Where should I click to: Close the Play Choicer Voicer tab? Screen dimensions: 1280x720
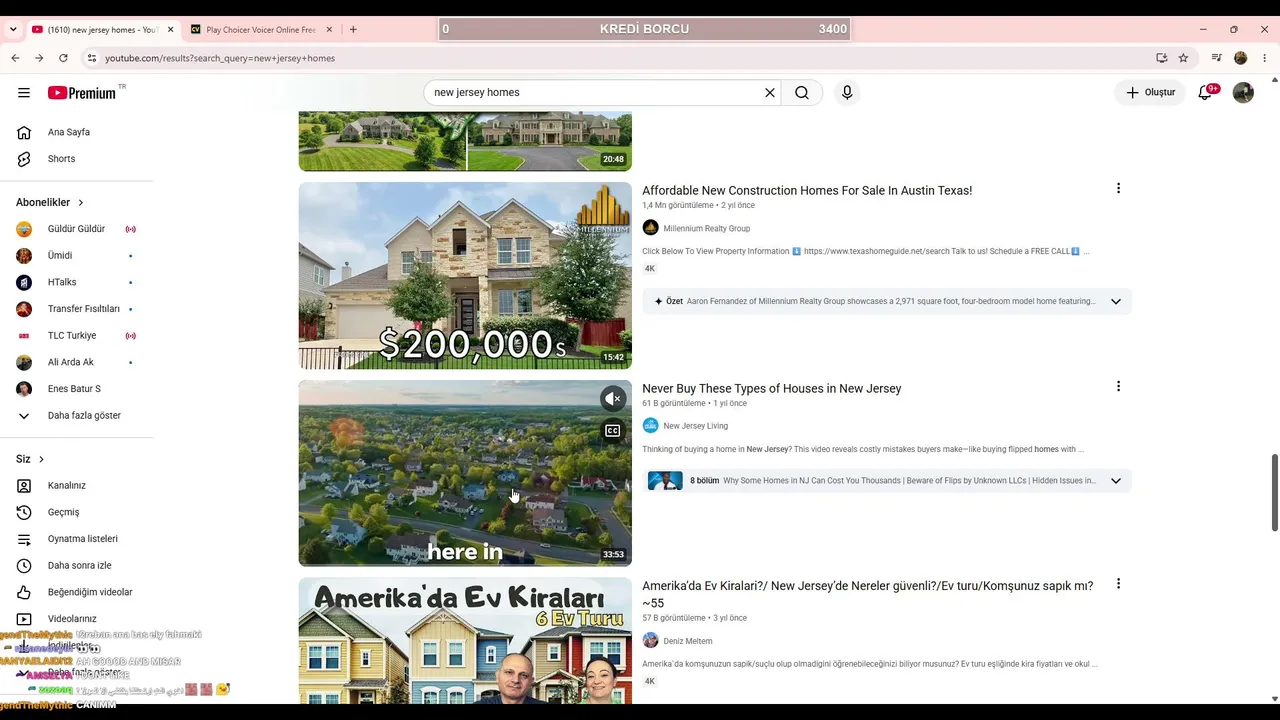[x=329, y=30]
